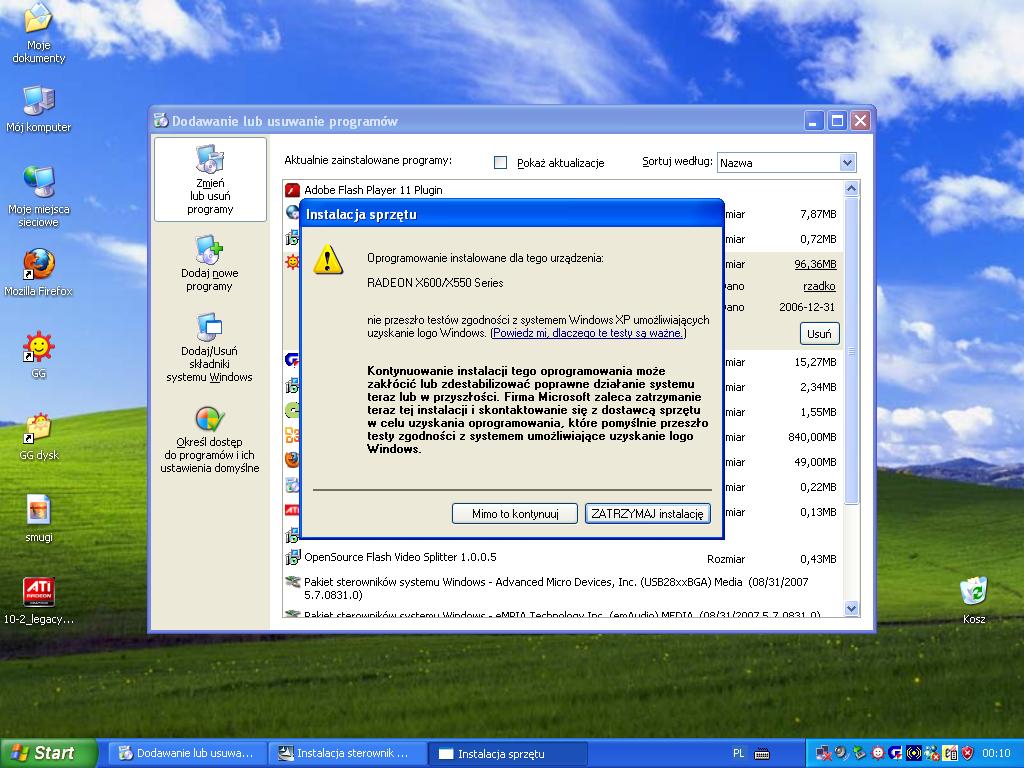Click the 840,00MB size value
Screen dimensions: 1024x768
click(x=812, y=438)
